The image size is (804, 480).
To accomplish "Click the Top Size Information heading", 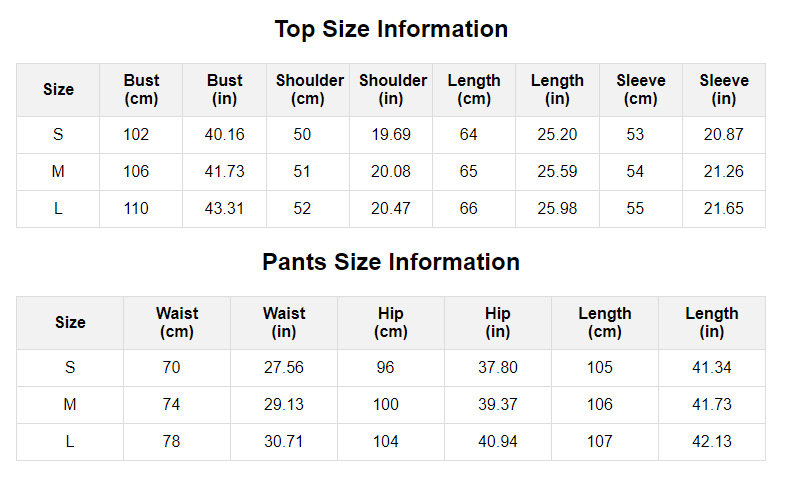I will (x=391, y=29).
